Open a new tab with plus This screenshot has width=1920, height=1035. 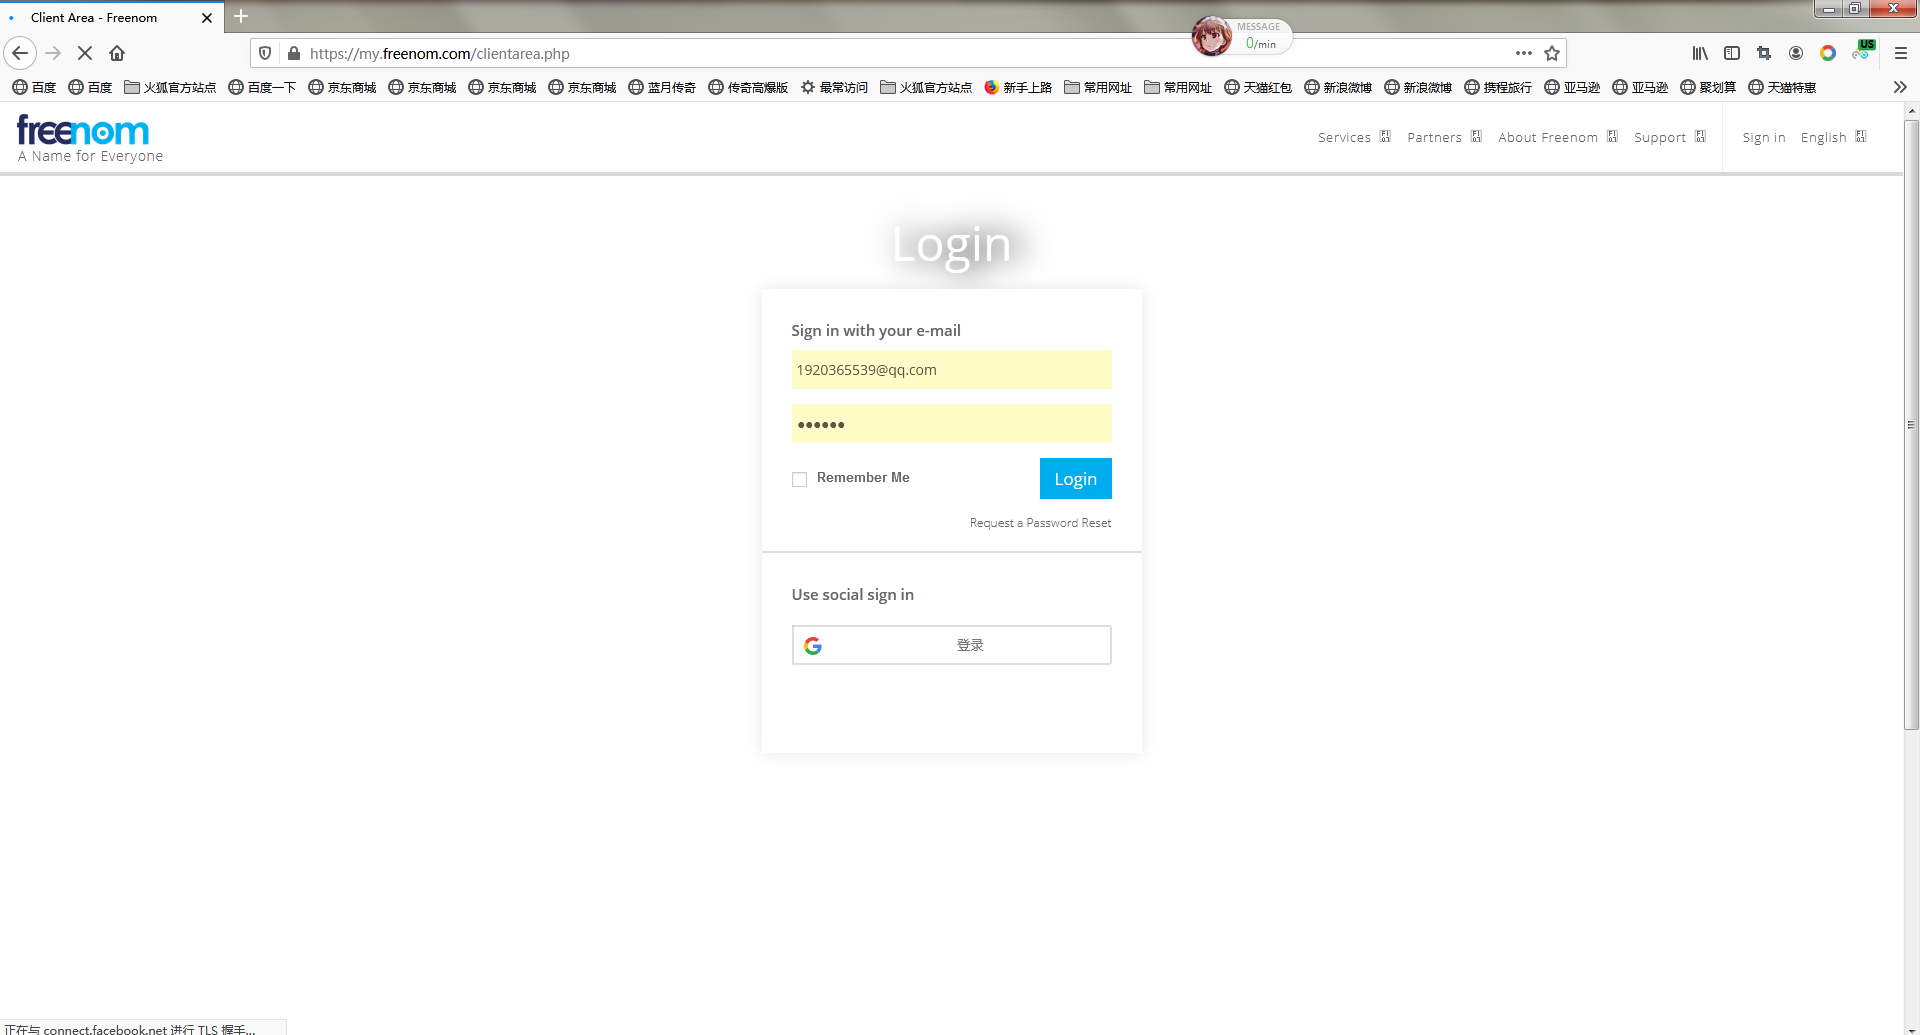pyautogui.click(x=241, y=16)
